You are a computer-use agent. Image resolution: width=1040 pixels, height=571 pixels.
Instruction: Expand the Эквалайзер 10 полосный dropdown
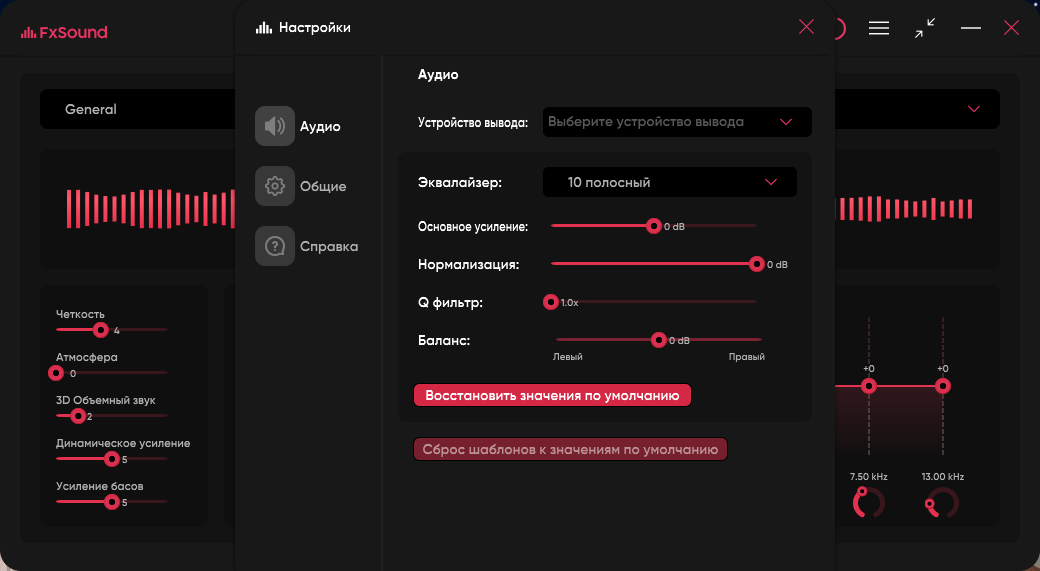669,182
